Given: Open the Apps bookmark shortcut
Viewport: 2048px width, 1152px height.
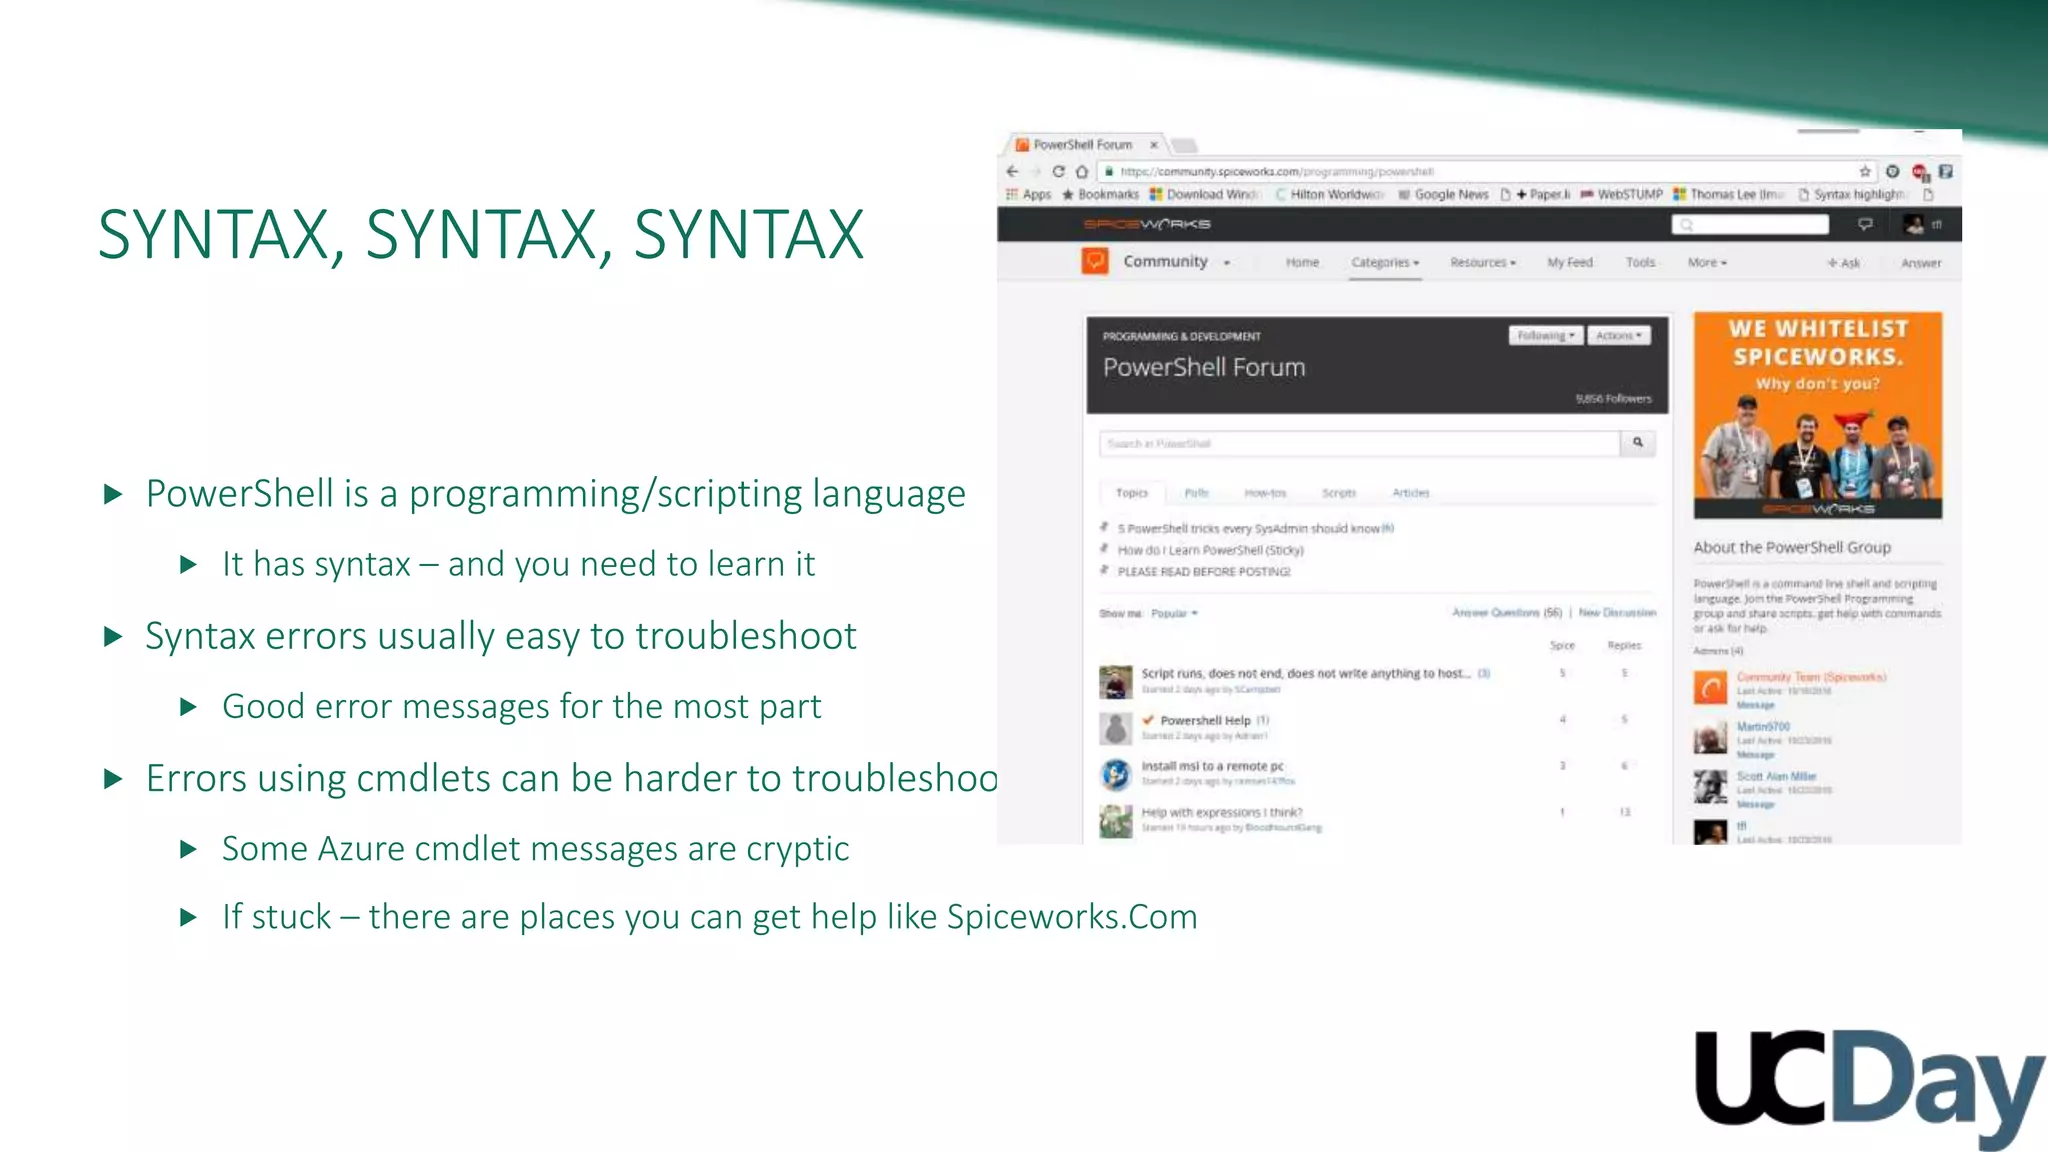Looking at the screenshot, I should [1028, 194].
